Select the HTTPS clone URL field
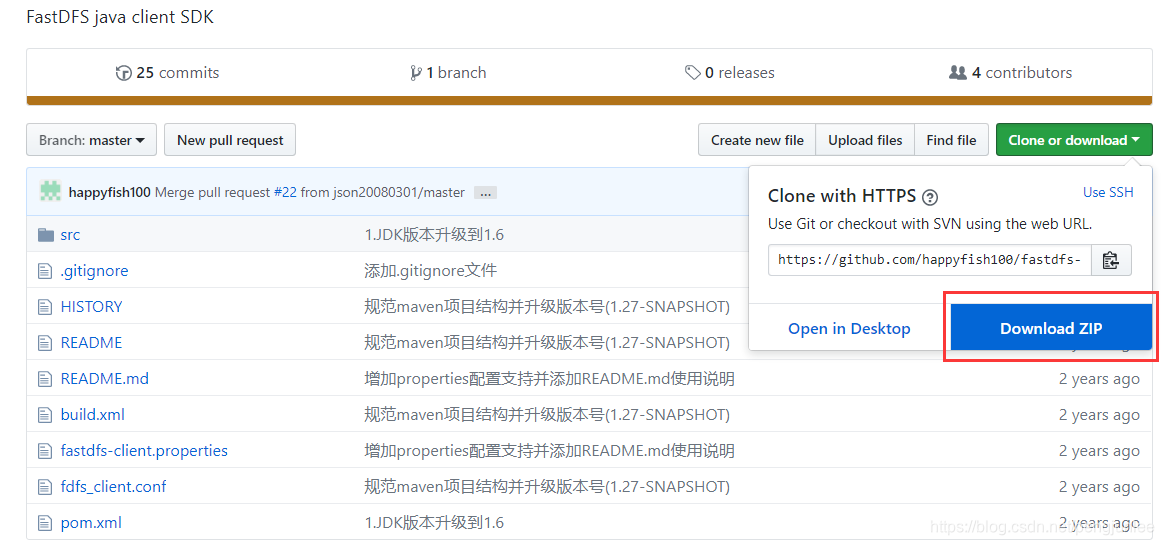 pos(930,260)
